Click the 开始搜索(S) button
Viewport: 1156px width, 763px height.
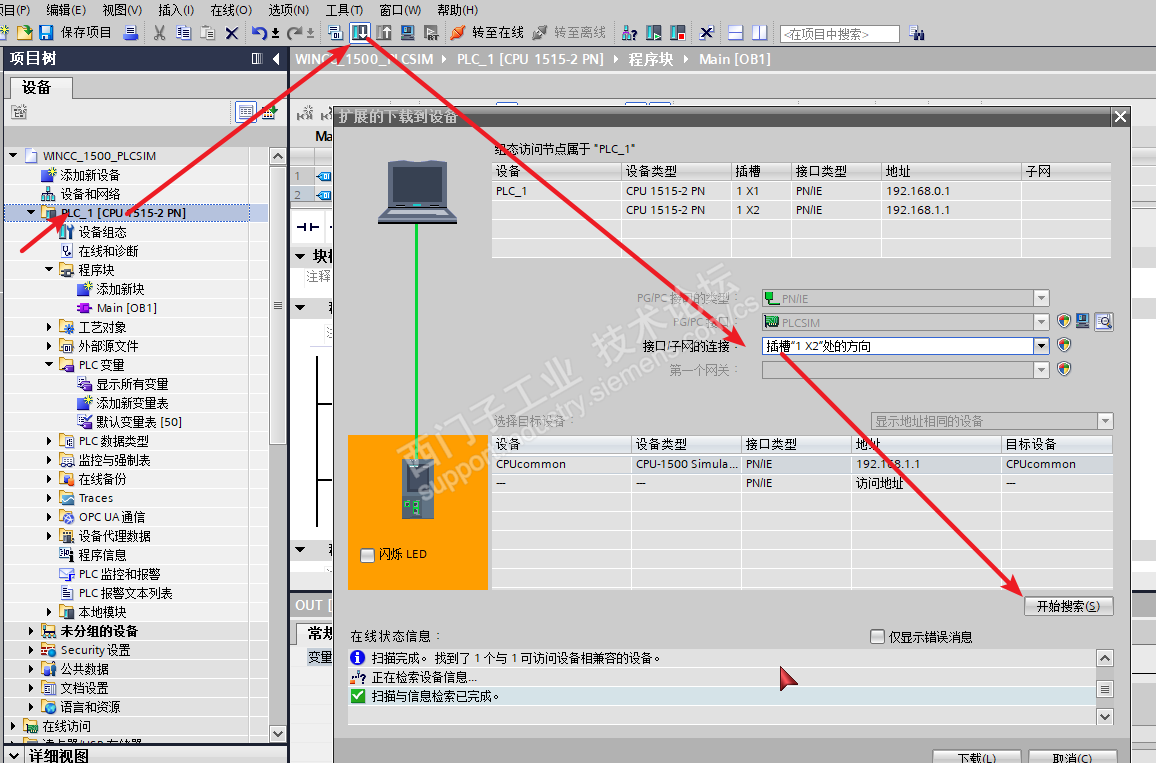click(x=1068, y=606)
